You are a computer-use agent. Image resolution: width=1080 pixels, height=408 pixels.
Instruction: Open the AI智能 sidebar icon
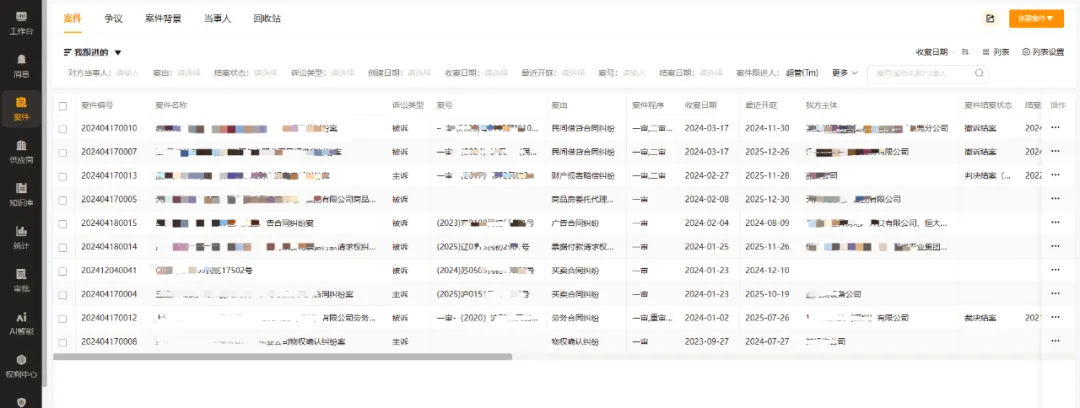point(21,317)
